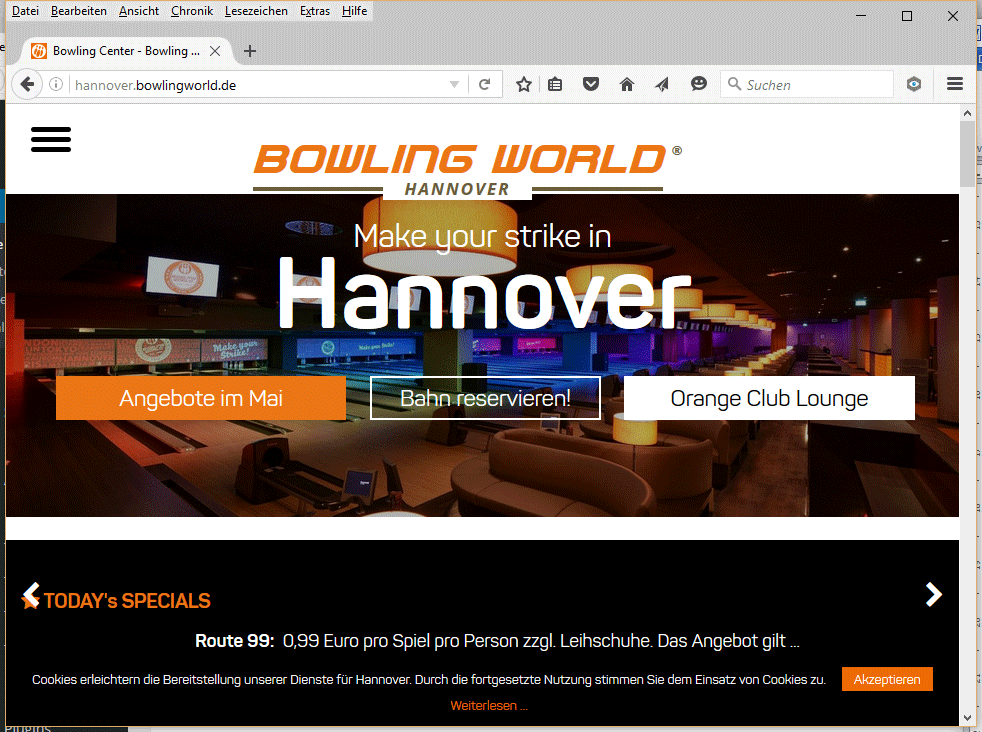Maximize the browser window

click(907, 16)
